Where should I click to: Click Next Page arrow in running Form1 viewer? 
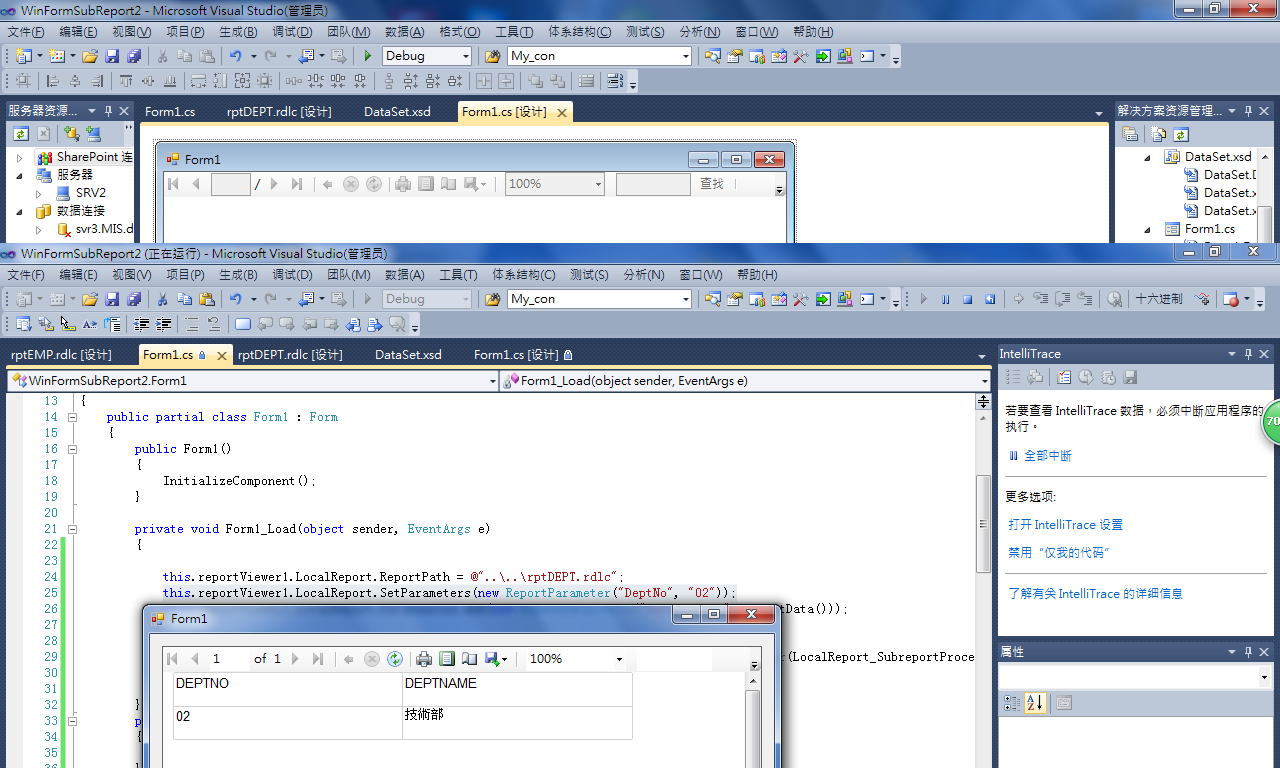(x=295, y=659)
